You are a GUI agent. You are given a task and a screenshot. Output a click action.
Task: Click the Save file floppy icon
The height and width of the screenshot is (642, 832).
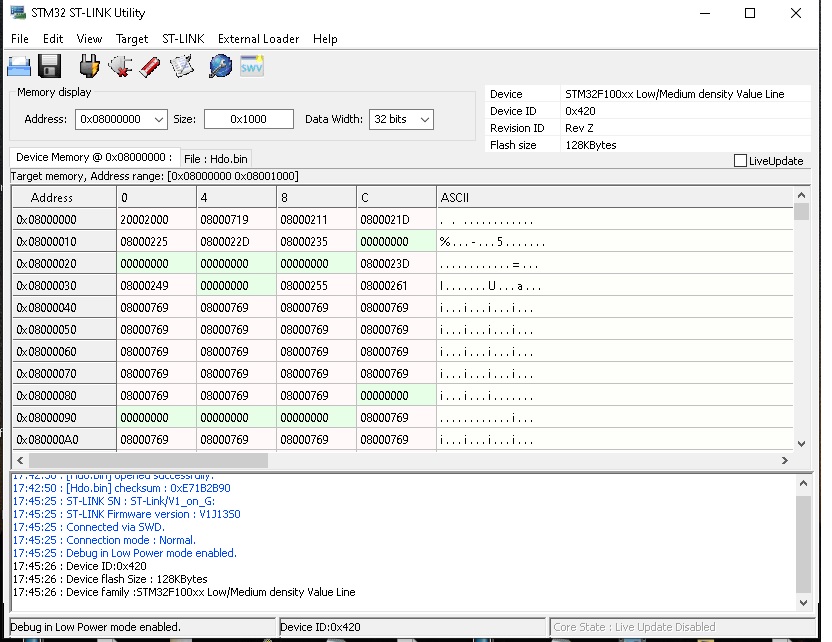point(50,67)
